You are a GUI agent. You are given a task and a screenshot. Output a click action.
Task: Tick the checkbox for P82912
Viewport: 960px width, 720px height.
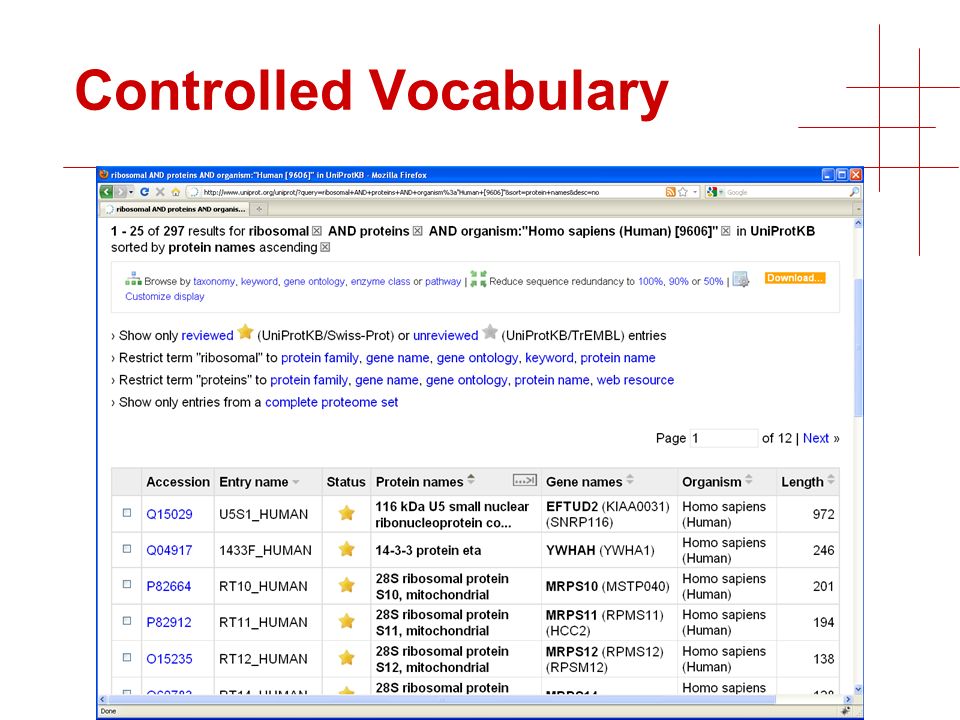(x=127, y=621)
